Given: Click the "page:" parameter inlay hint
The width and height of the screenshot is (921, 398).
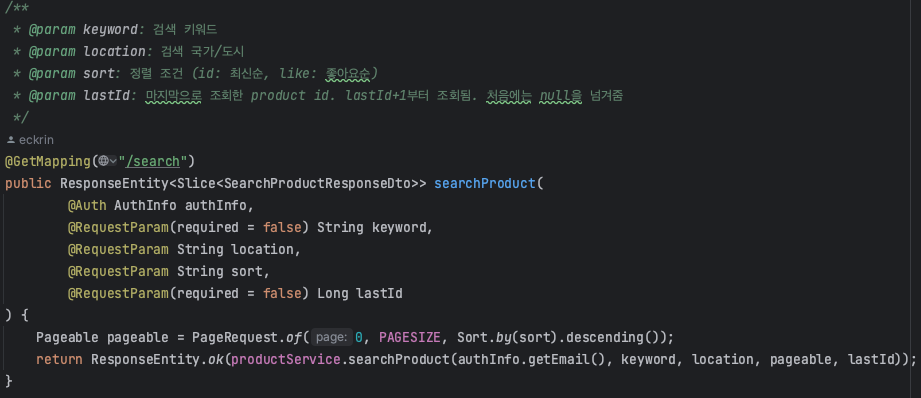Looking at the screenshot, I should pyautogui.click(x=332, y=338).
